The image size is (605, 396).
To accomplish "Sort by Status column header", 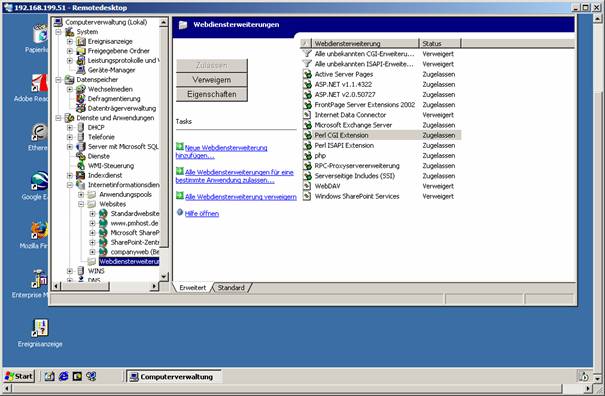I will [x=440, y=43].
